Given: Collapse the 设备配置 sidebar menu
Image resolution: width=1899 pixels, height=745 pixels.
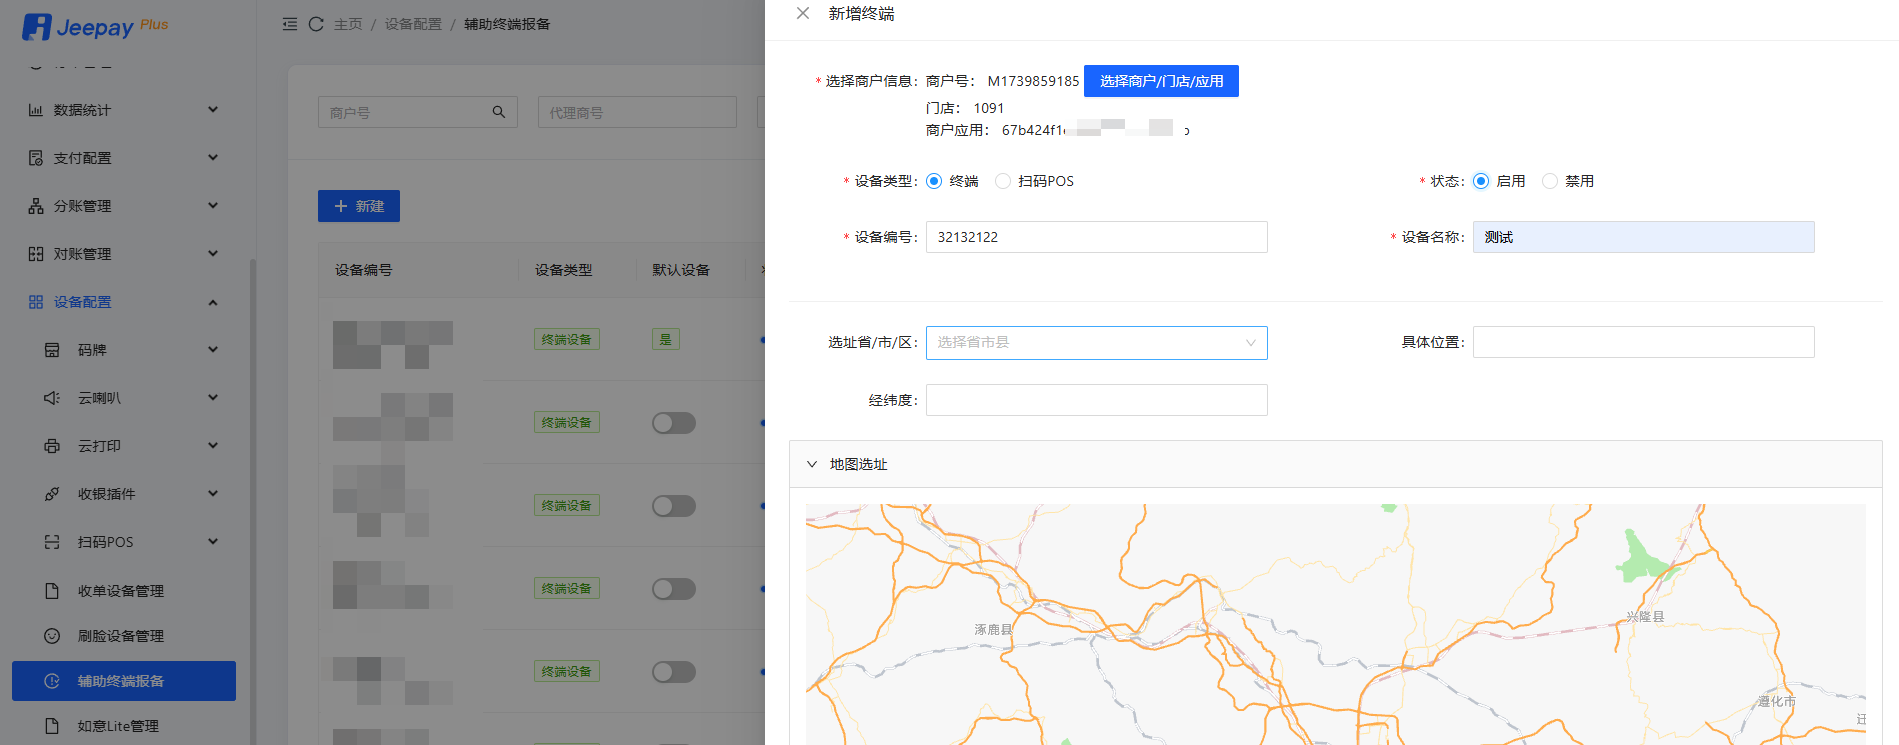Looking at the screenshot, I should pos(212,302).
